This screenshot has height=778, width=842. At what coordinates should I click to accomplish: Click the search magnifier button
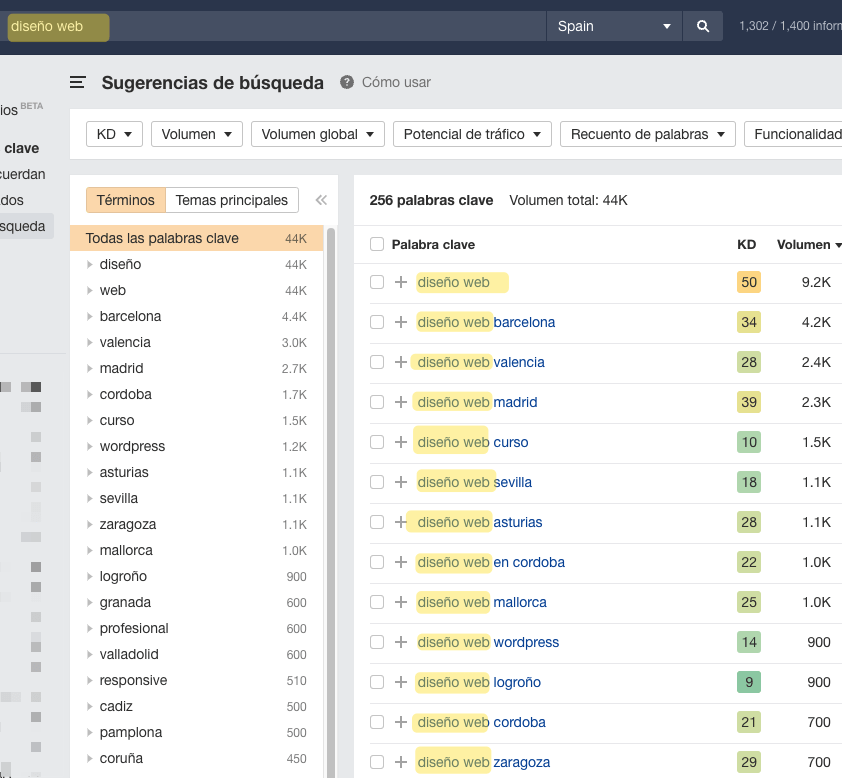pyautogui.click(x=703, y=27)
